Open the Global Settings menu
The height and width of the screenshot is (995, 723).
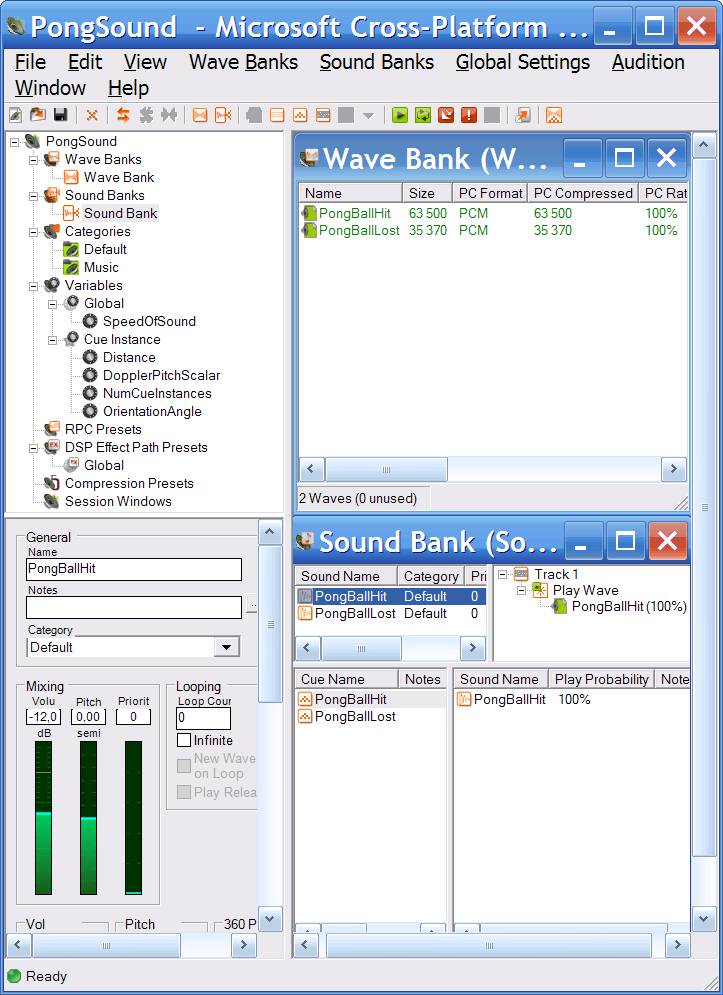pyautogui.click(x=522, y=62)
